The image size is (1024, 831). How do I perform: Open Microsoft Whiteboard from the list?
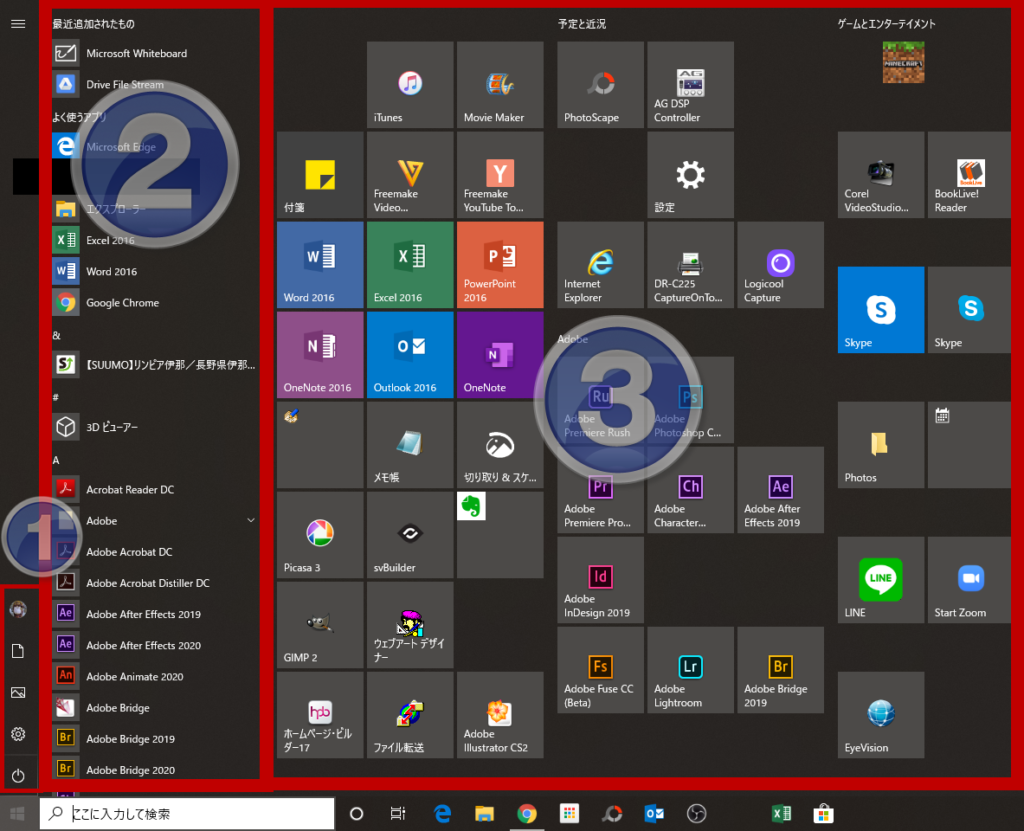(155, 53)
